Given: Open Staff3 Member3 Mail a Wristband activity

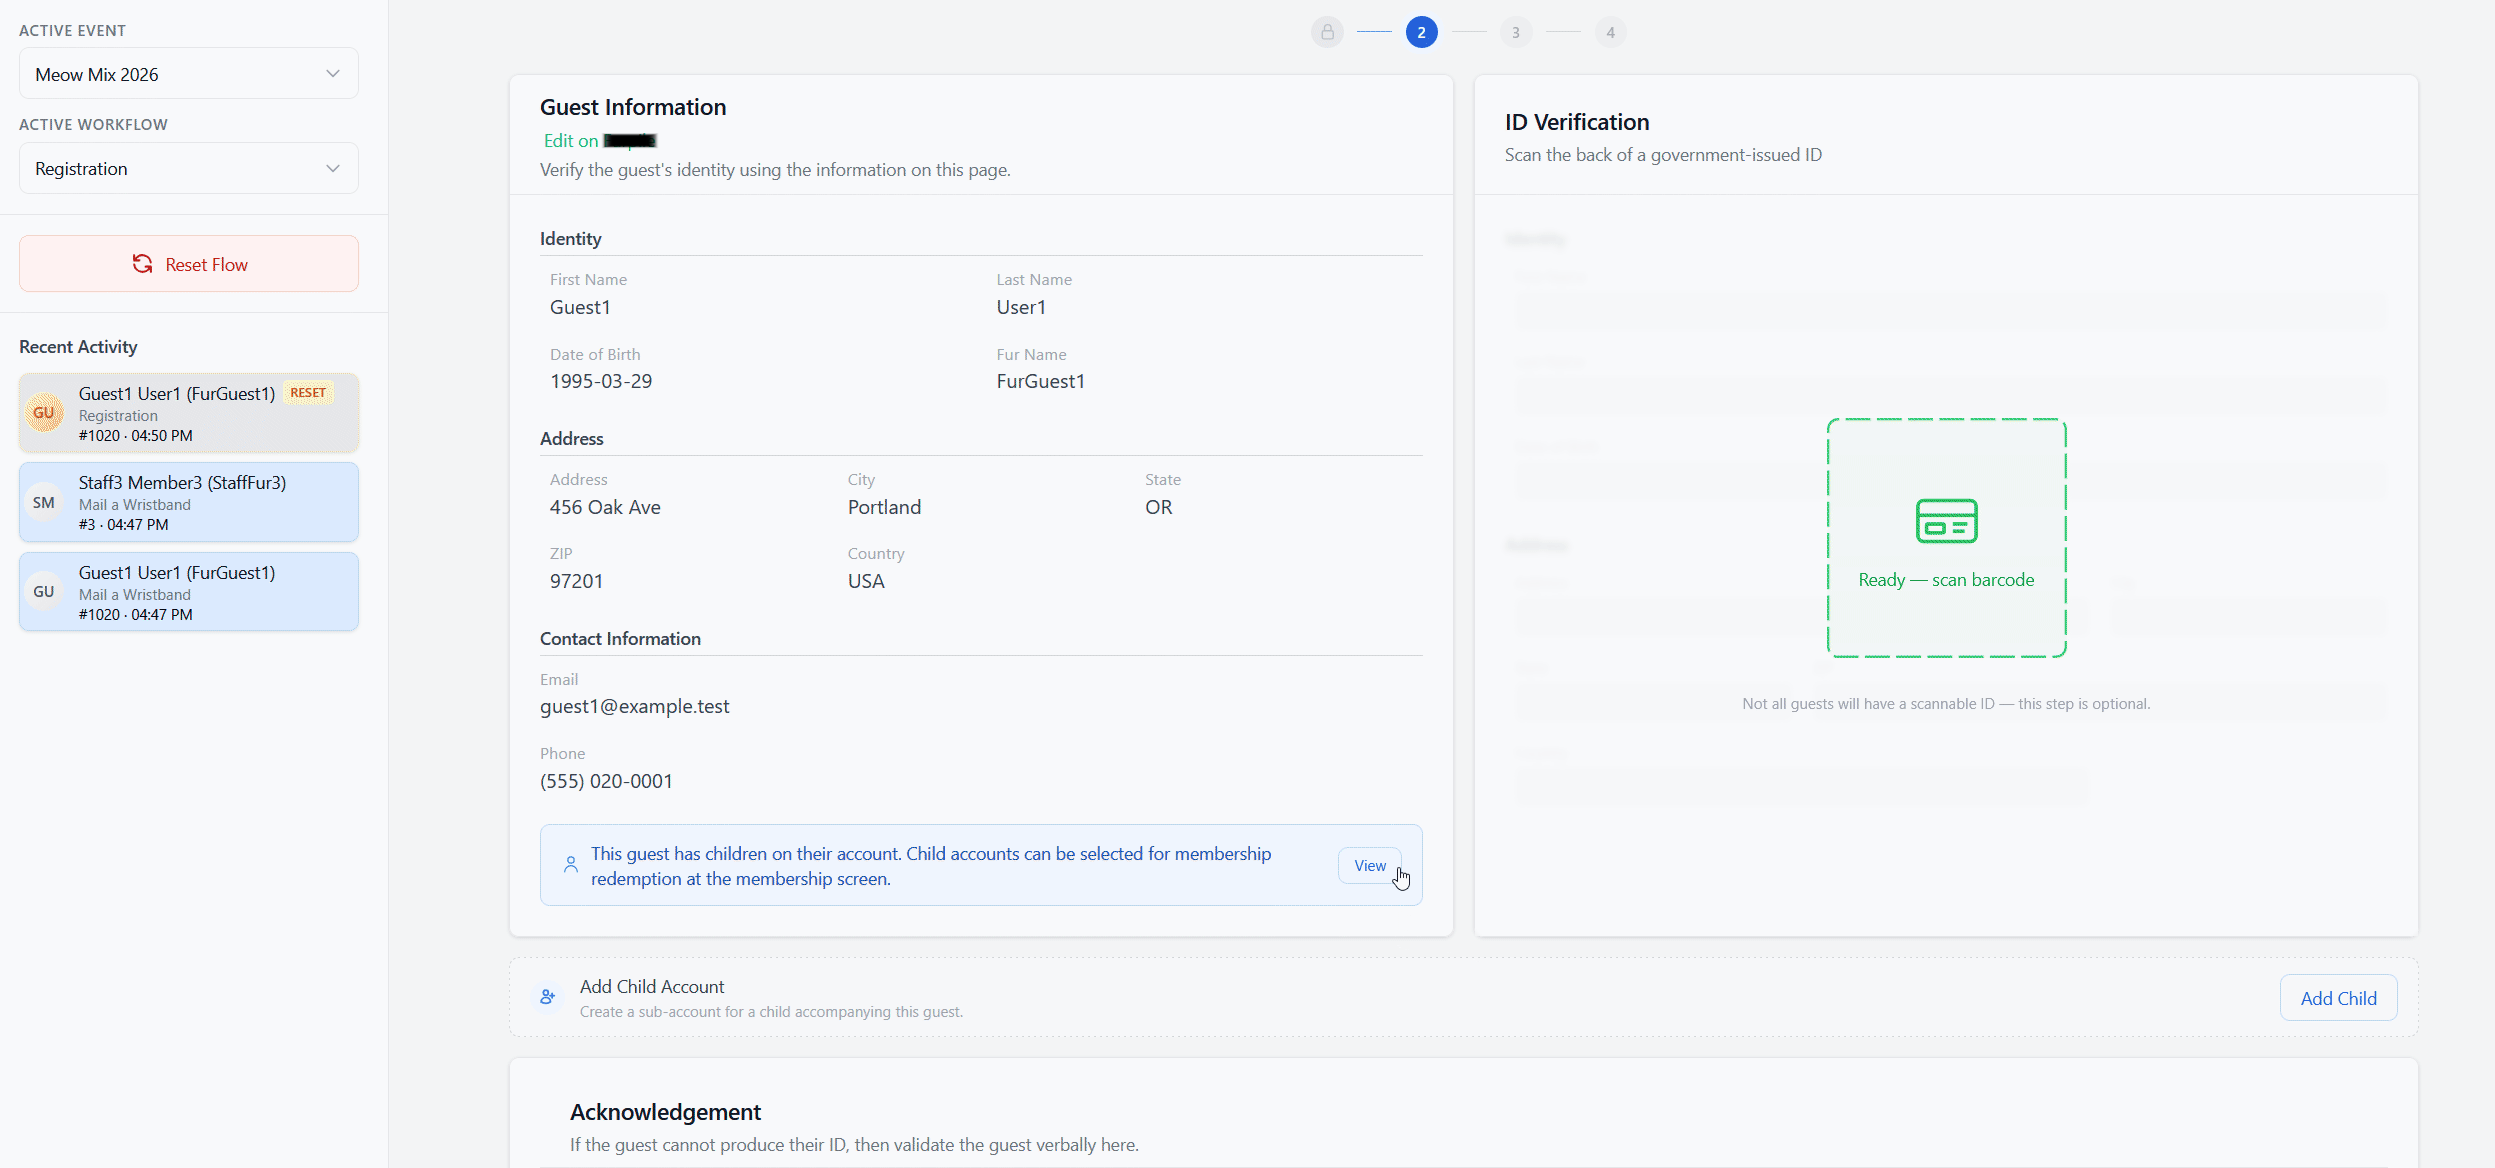Looking at the screenshot, I should tap(188, 502).
